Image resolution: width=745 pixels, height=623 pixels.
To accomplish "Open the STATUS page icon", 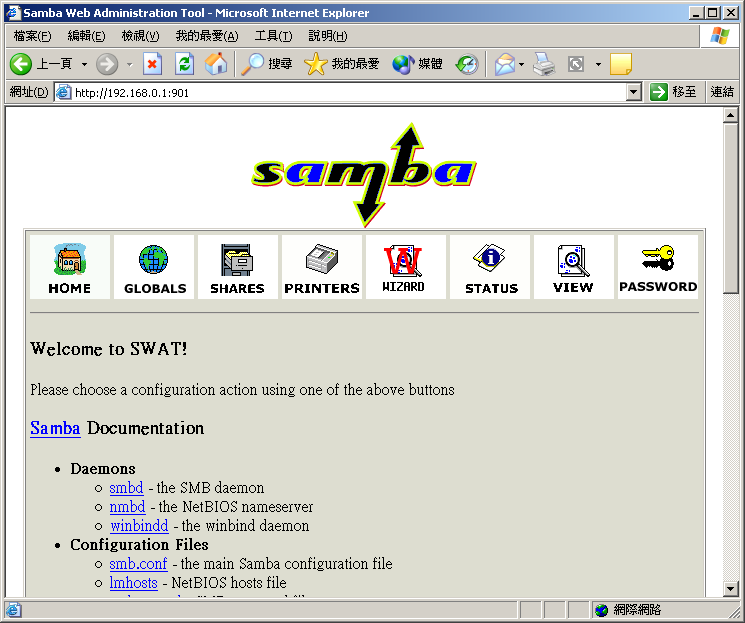I will pos(490,267).
